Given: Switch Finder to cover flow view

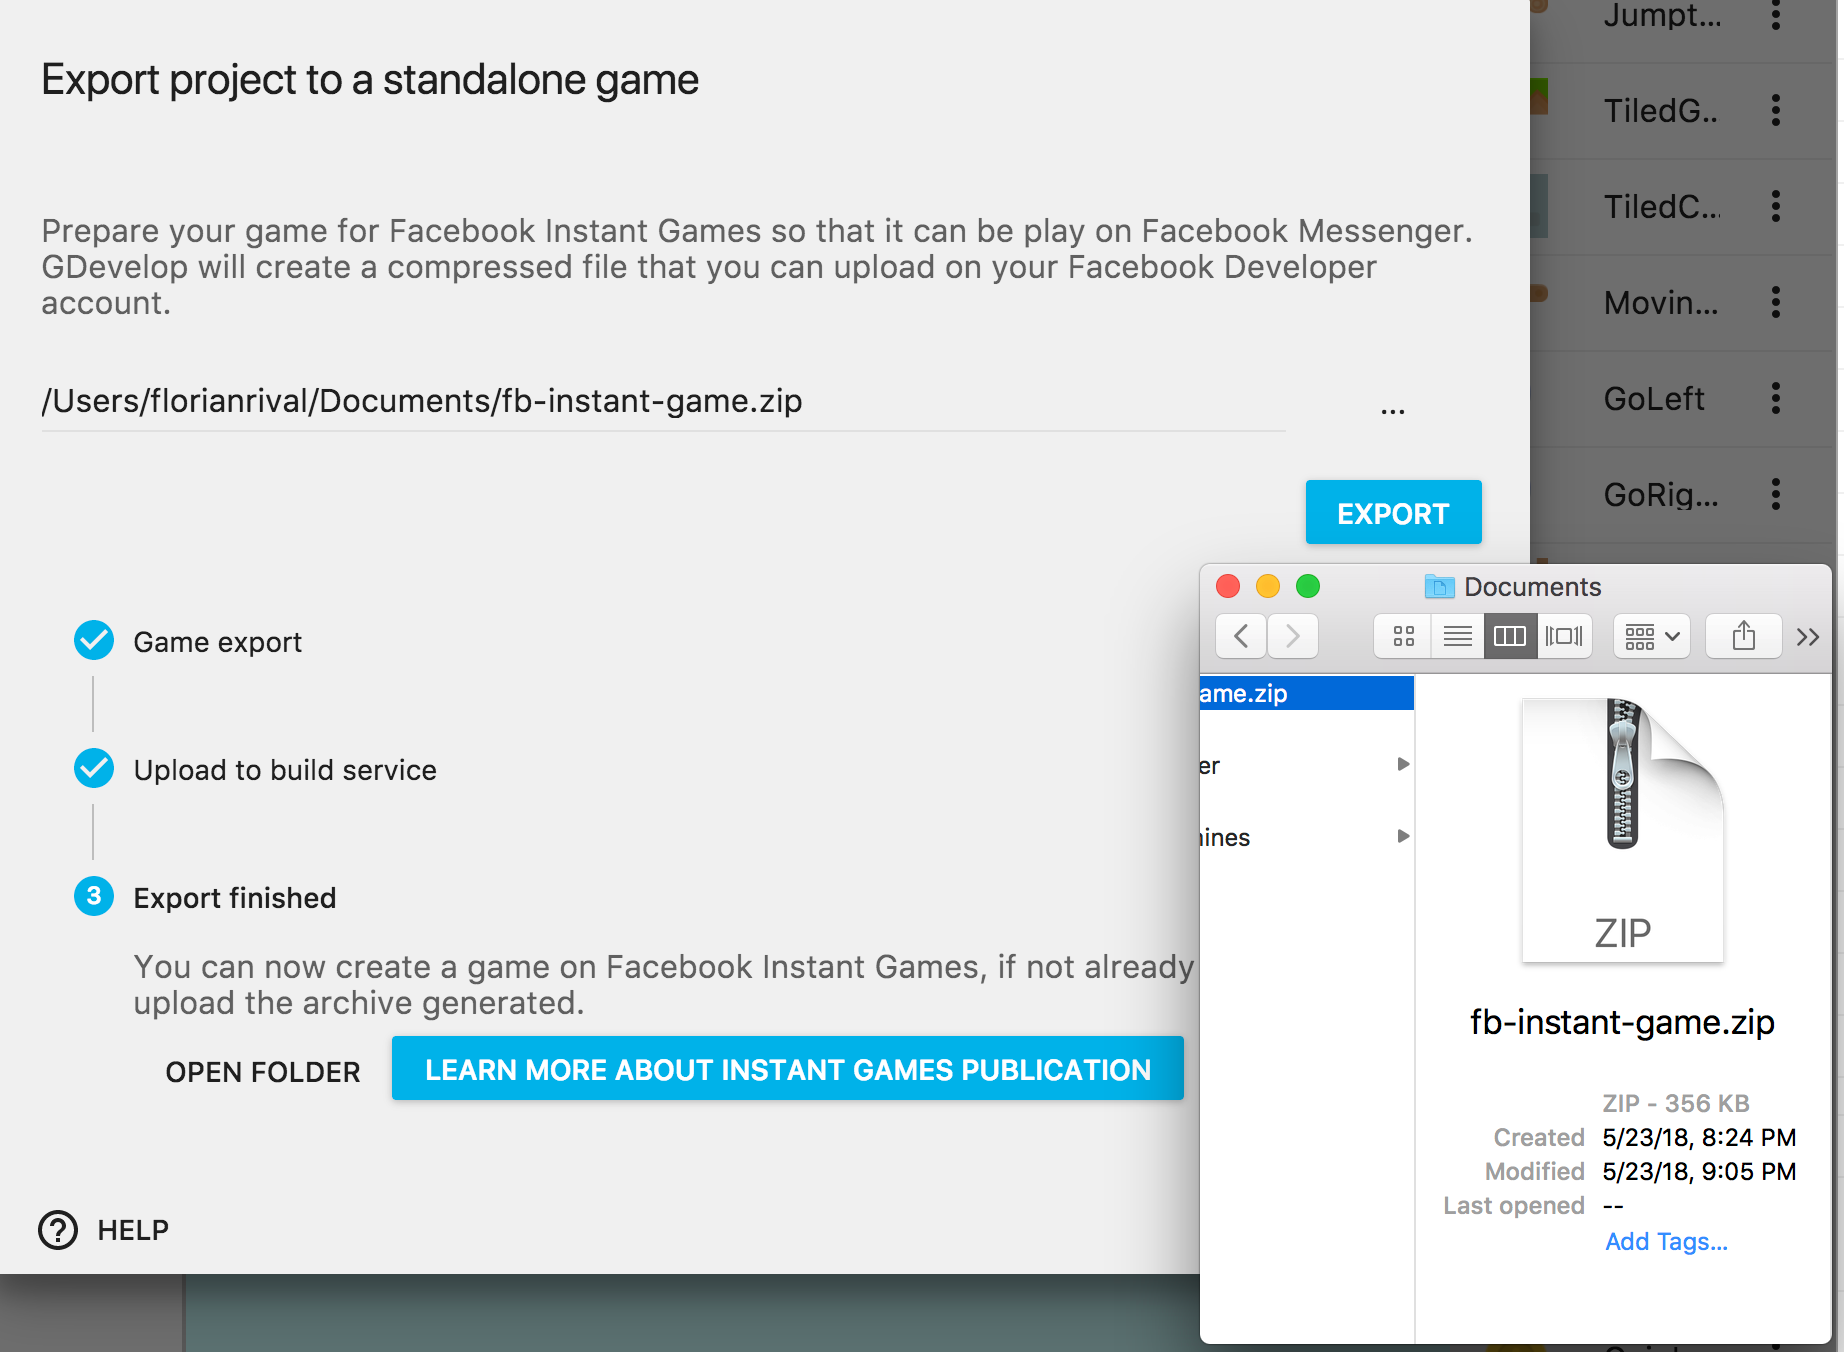Looking at the screenshot, I should click(1563, 636).
